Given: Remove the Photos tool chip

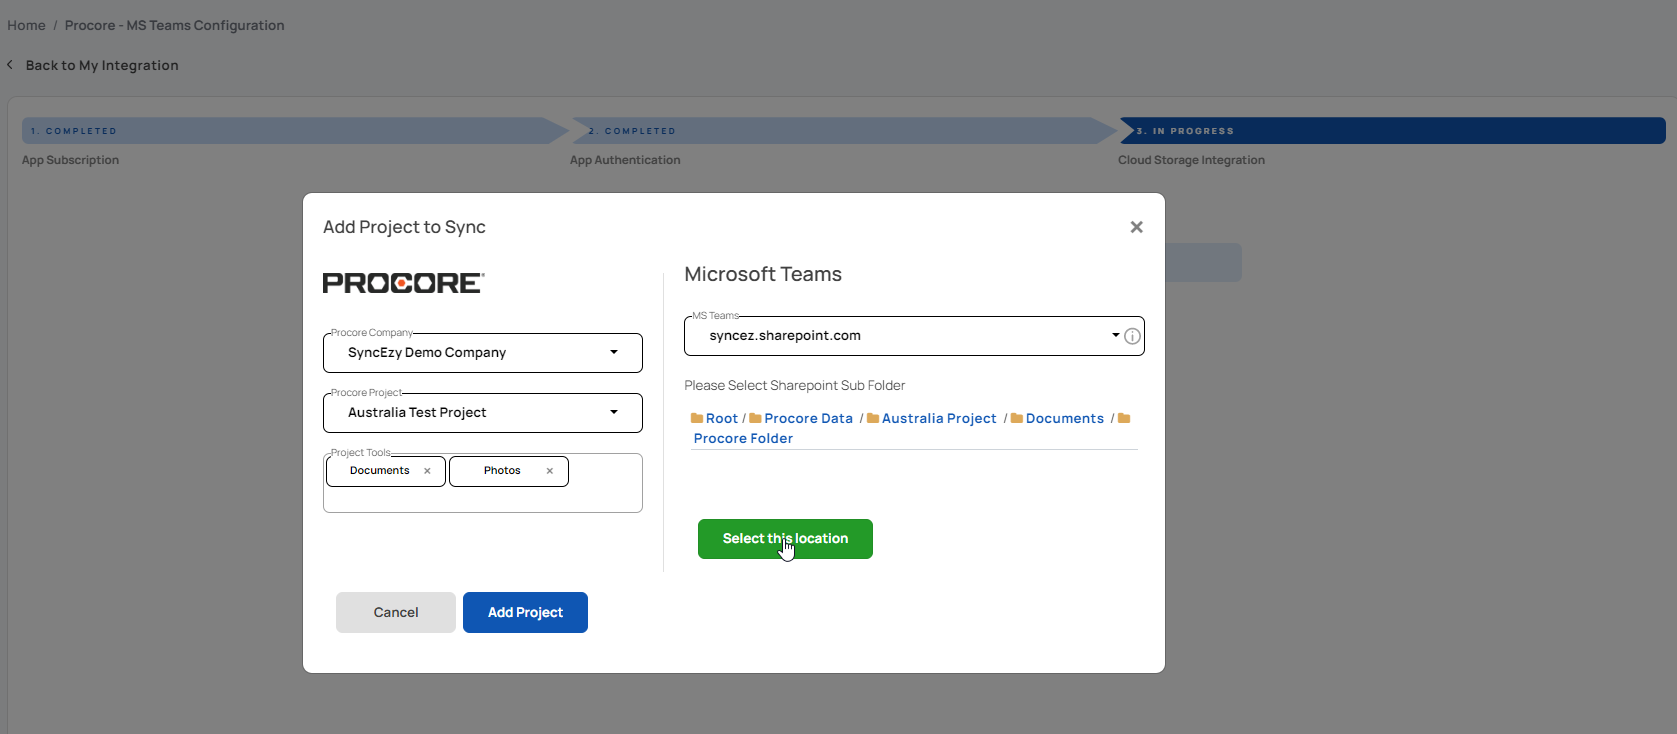Looking at the screenshot, I should 549,471.
